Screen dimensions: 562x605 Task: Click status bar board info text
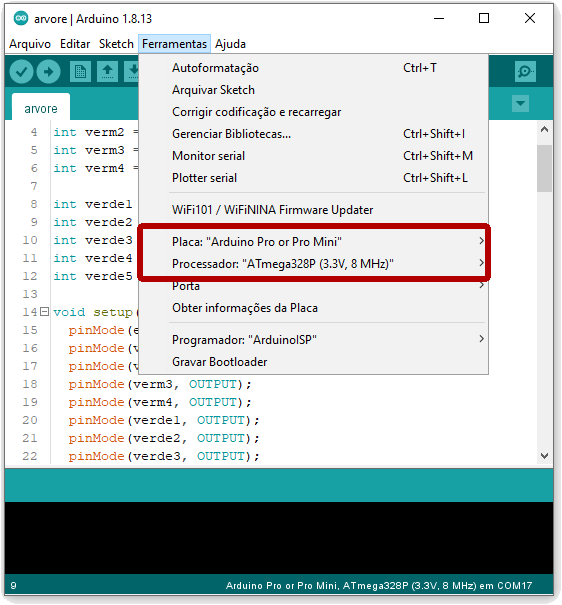pos(379,586)
